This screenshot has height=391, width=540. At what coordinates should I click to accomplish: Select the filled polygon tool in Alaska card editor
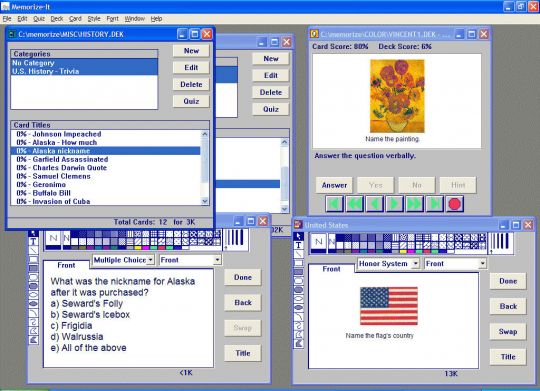(33, 340)
